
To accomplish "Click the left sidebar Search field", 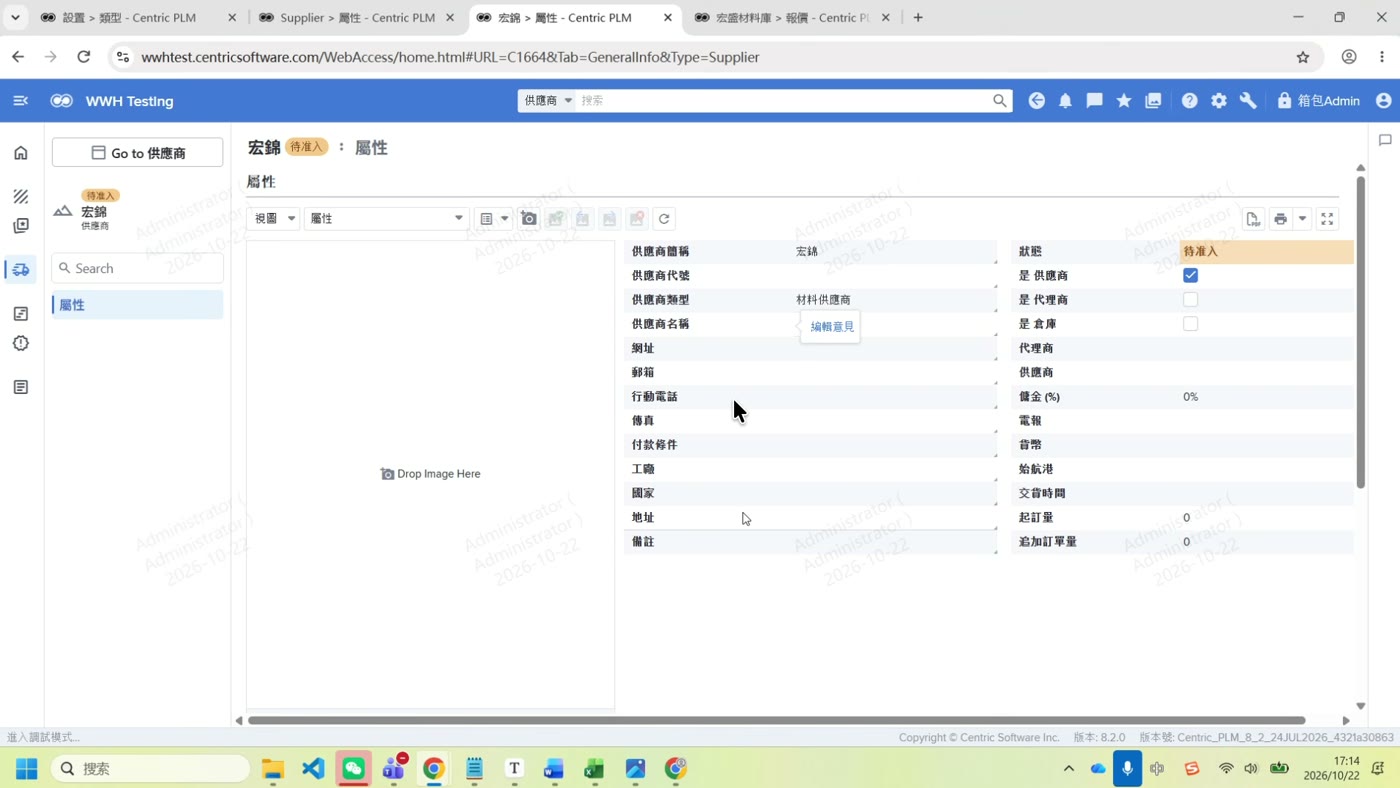I will 137,268.
